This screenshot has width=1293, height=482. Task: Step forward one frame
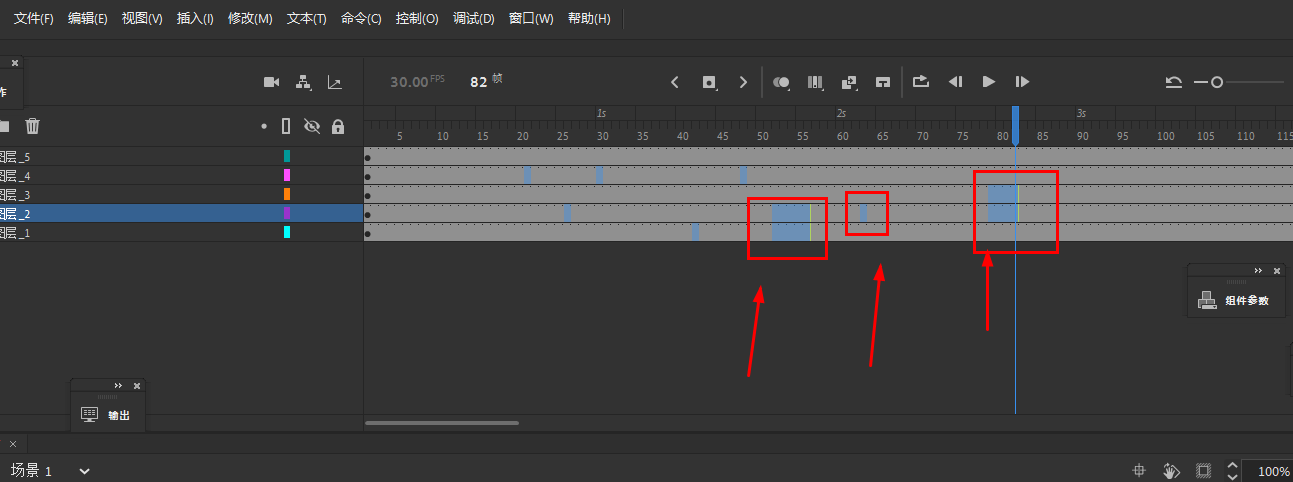[1022, 82]
